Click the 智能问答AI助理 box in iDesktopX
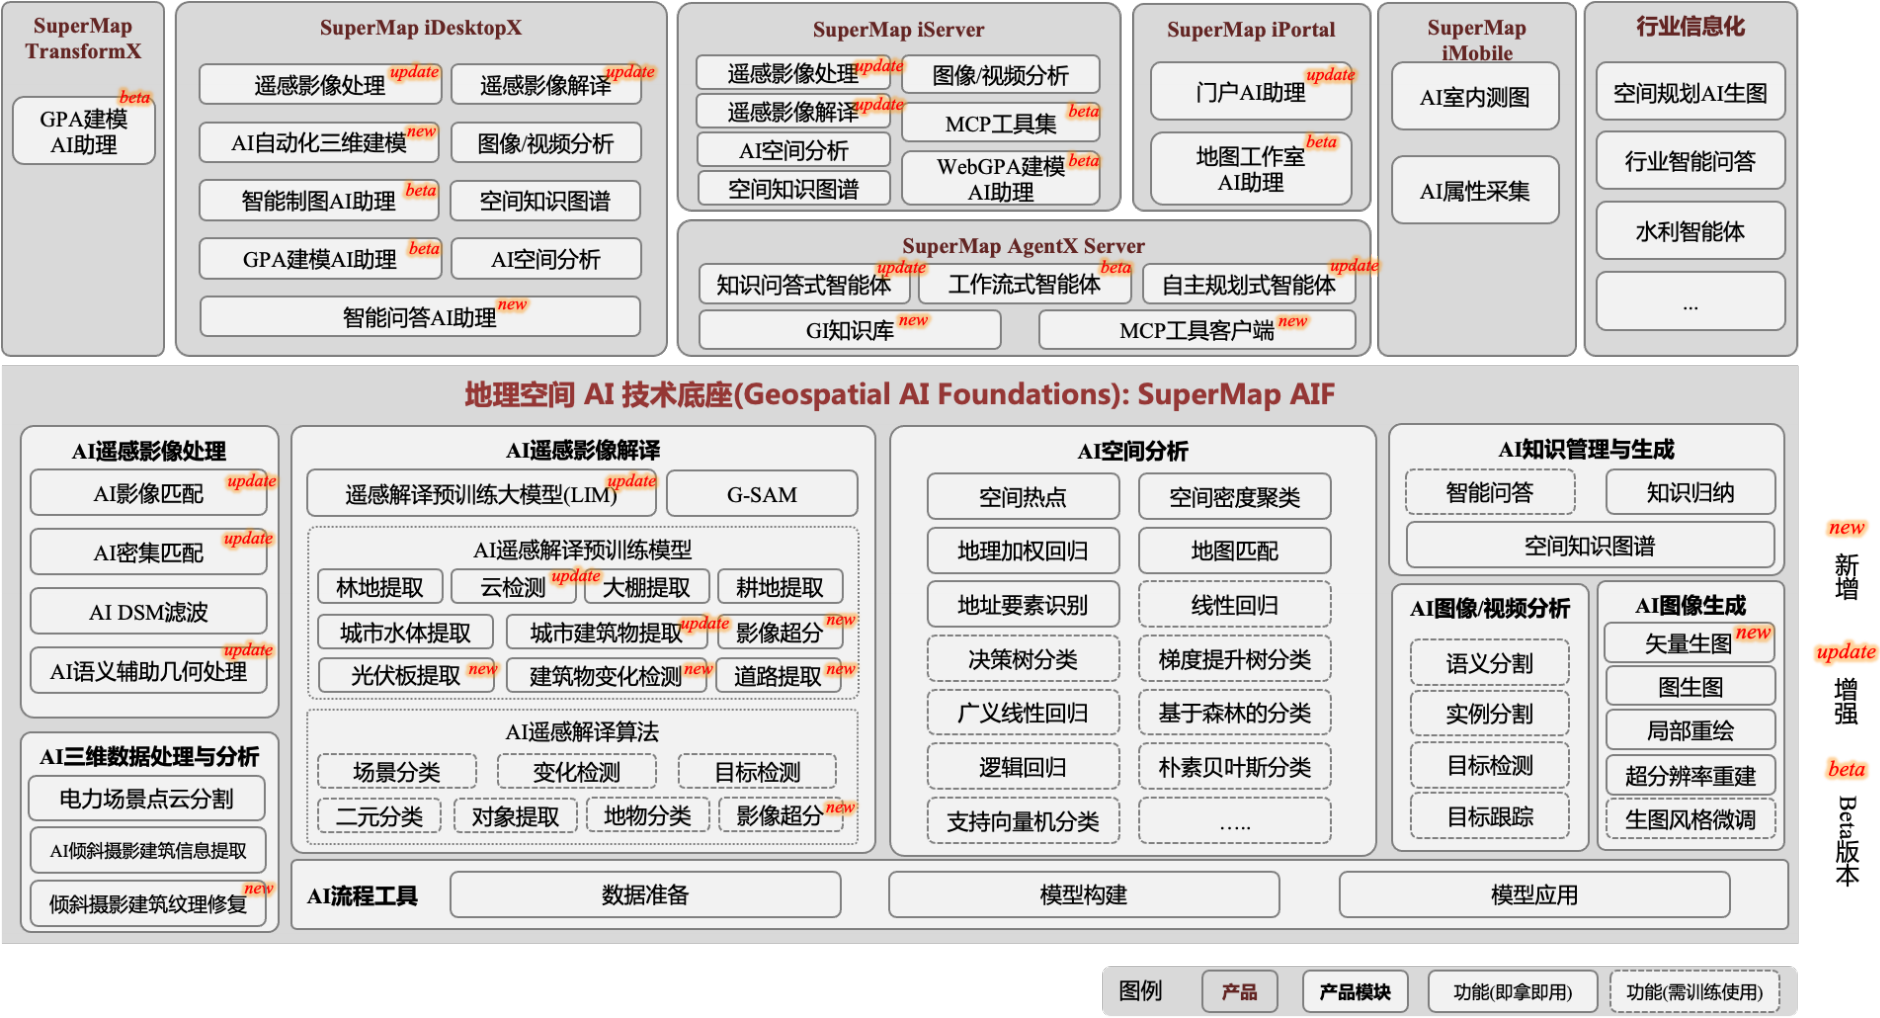 point(420,317)
